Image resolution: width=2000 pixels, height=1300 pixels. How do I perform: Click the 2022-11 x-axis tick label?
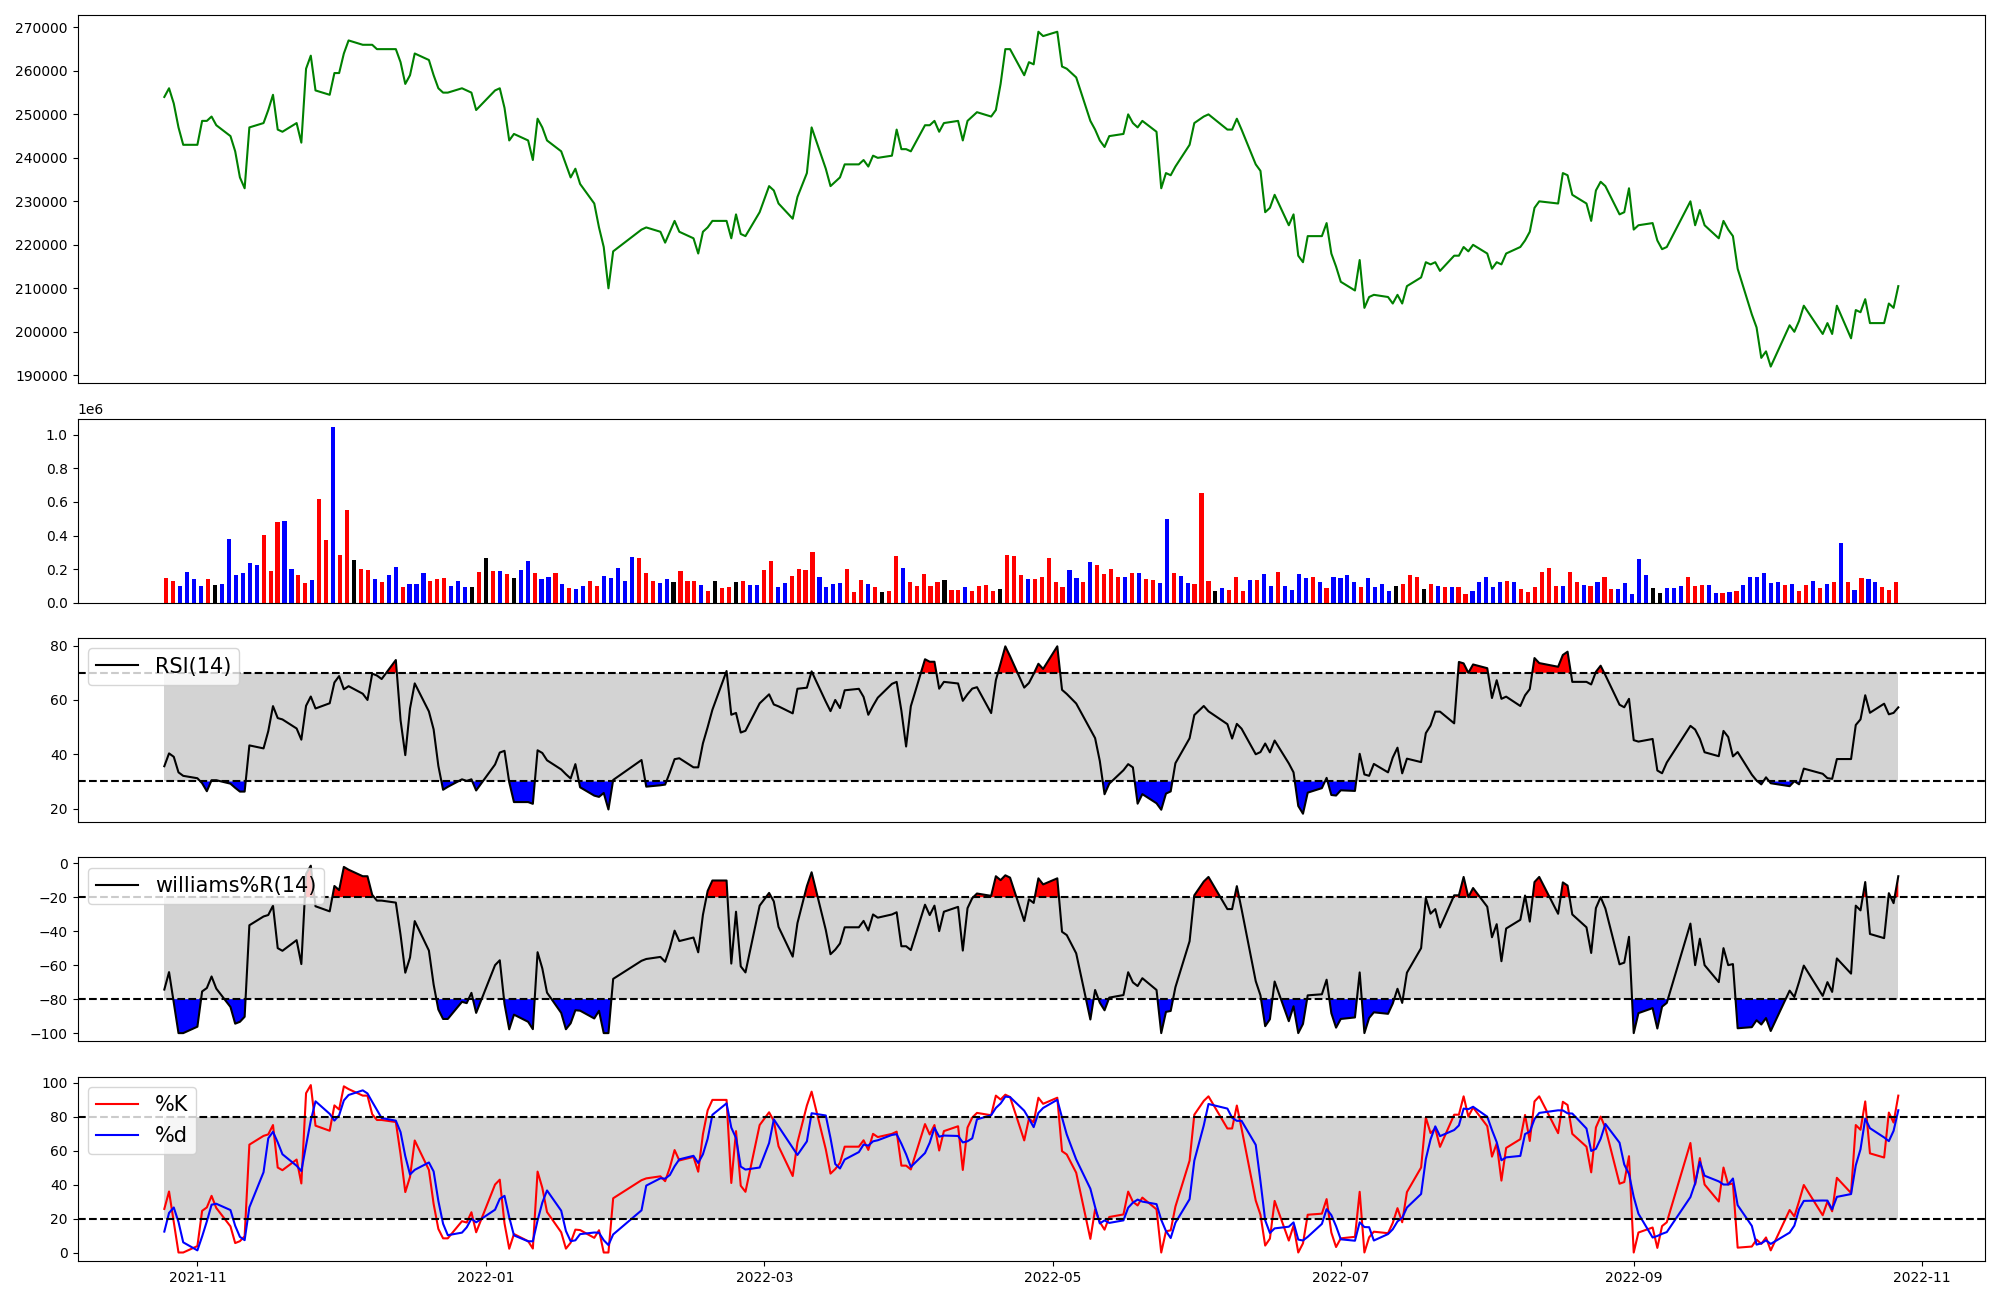coord(1921,1277)
